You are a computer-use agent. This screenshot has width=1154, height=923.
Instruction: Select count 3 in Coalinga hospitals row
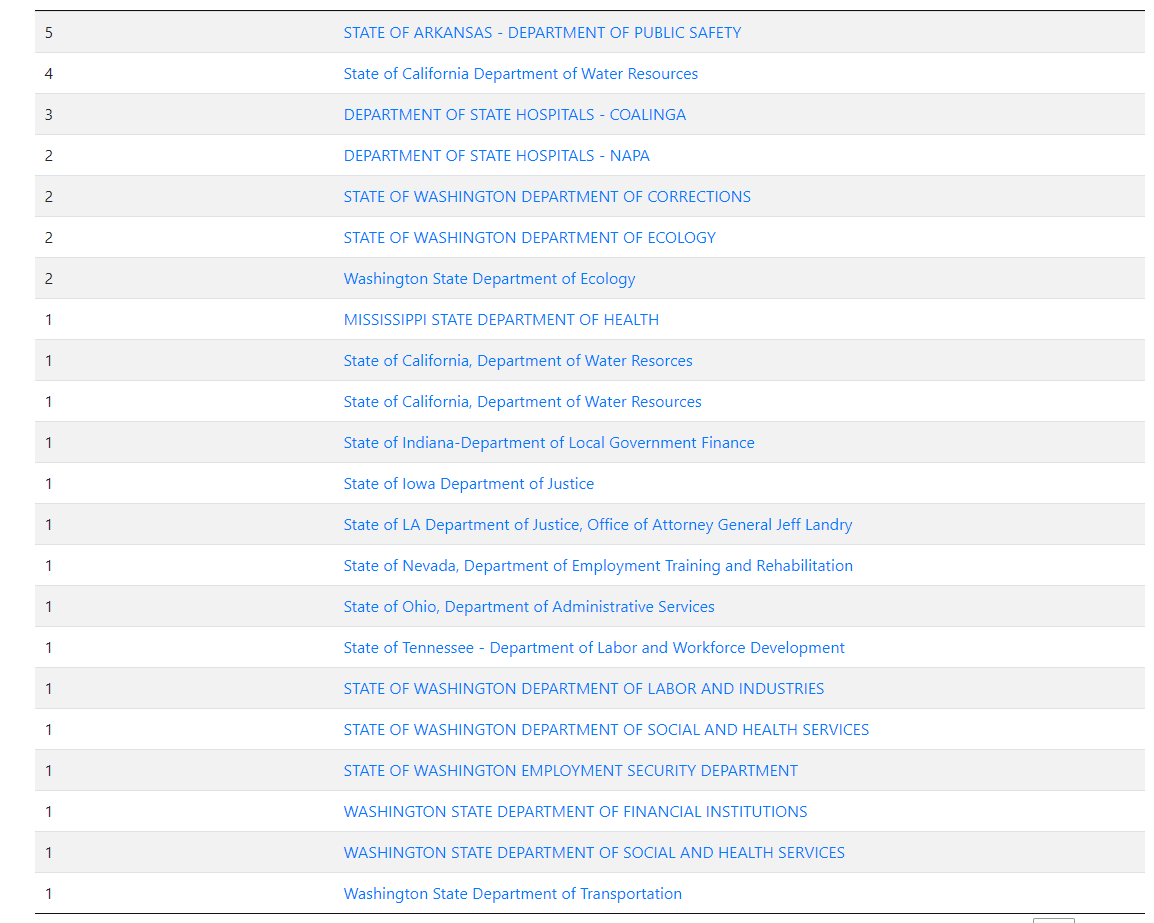pos(49,115)
